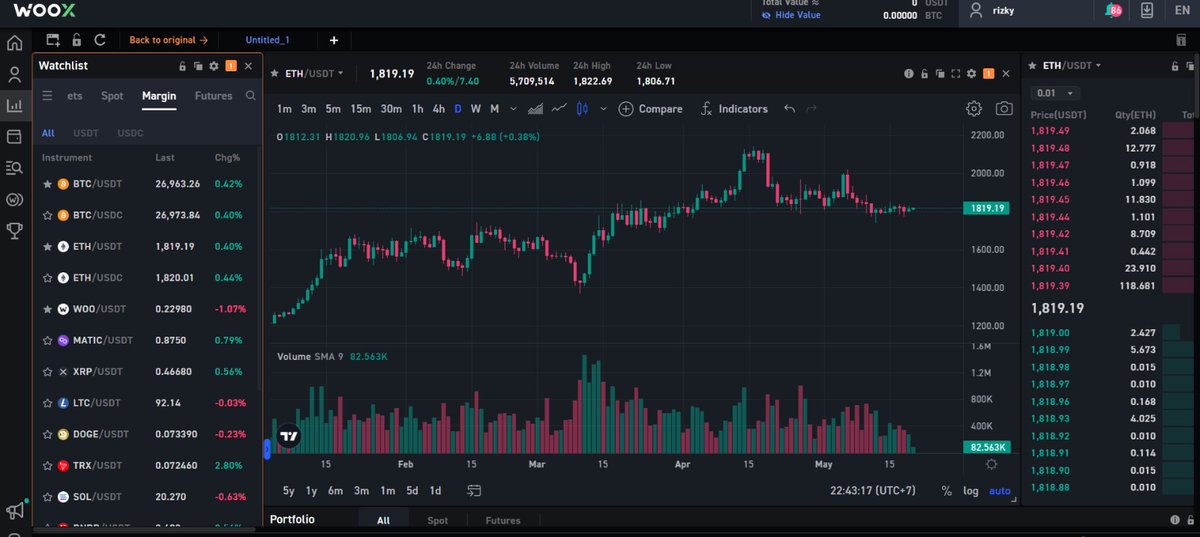
Task: Take a chart snapshot with camera
Action: [x=1004, y=109]
